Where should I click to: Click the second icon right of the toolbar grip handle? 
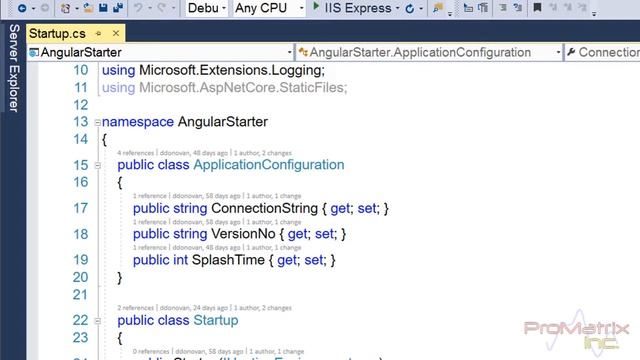(x=483, y=7)
